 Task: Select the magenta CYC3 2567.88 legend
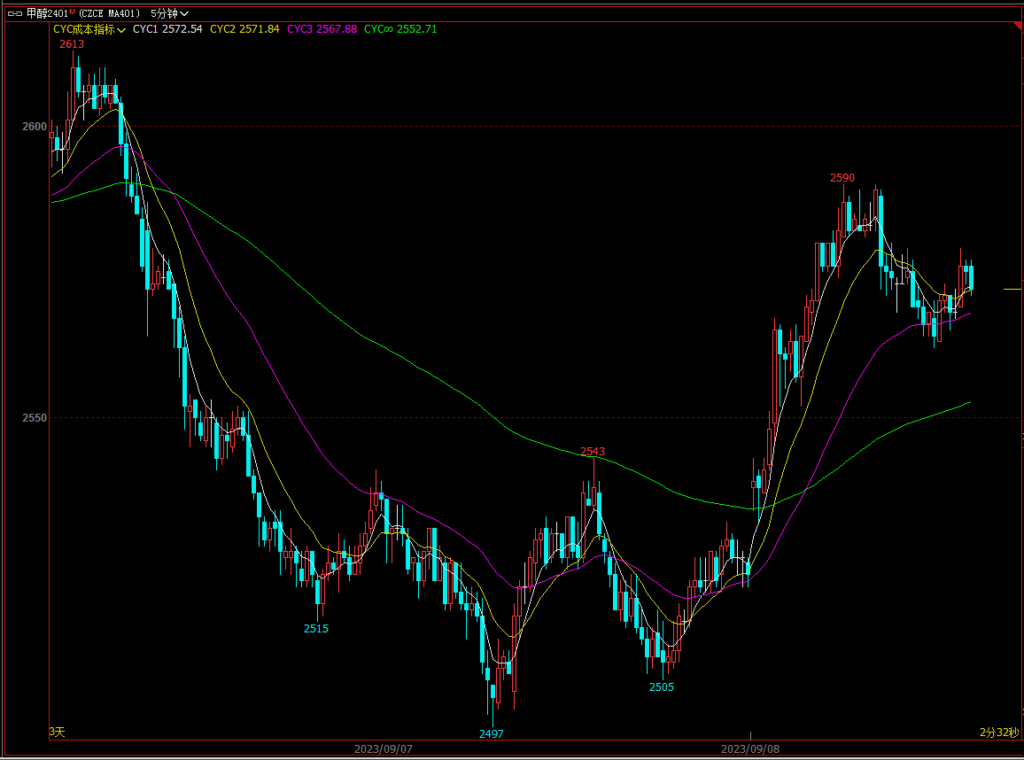pyautogui.click(x=321, y=29)
